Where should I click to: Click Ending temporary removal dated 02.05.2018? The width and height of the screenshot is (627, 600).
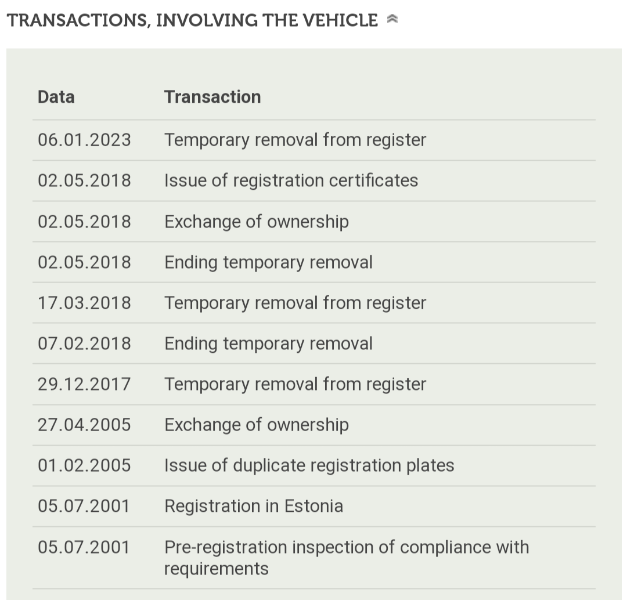268,262
